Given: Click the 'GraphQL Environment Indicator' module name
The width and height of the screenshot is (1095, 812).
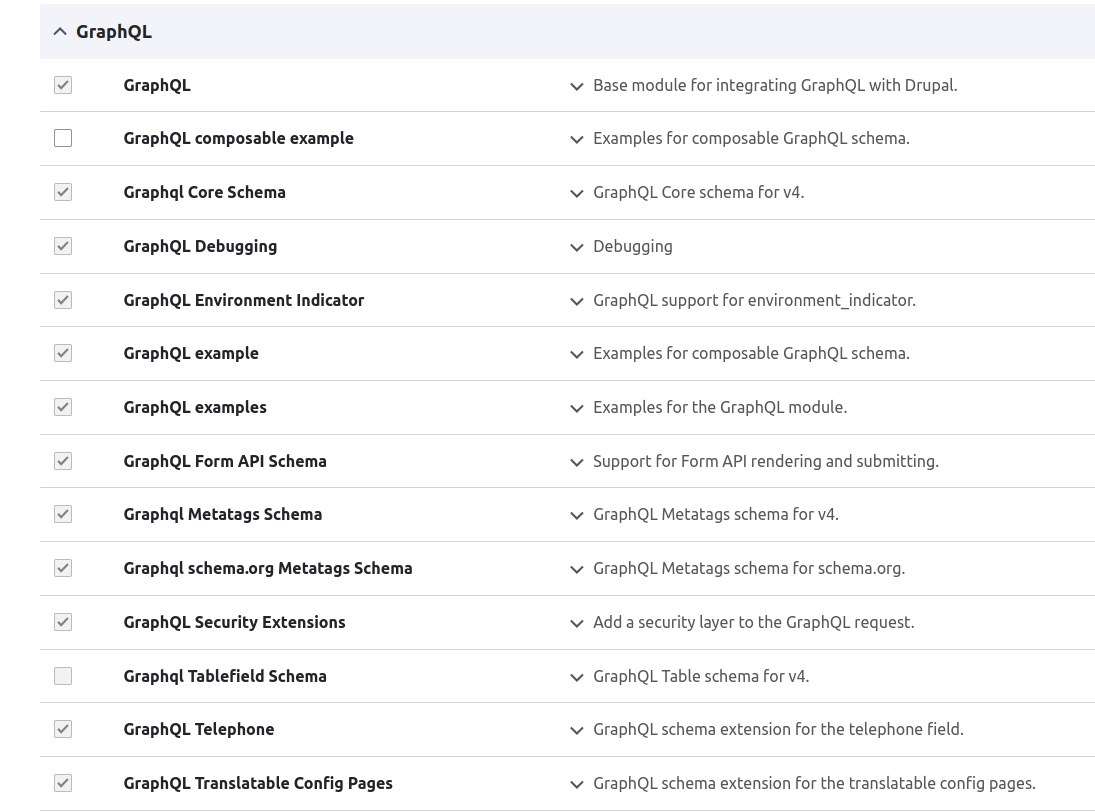Looking at the screenshot, I should (244, 300).
